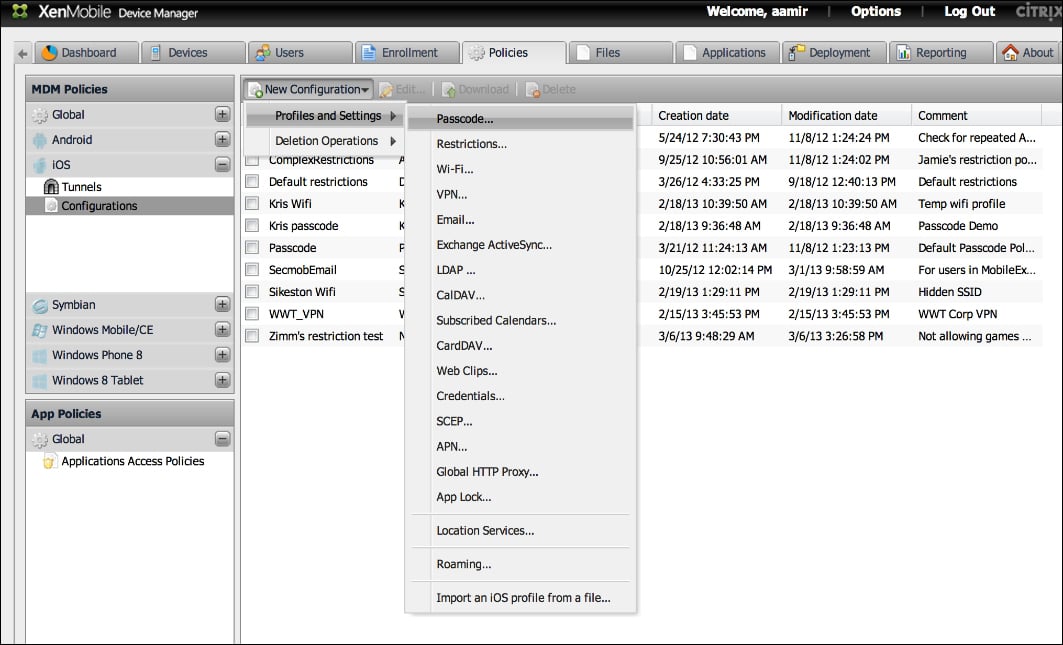
Task: Click the Log Out link
Action: click(x=969, y=12)
